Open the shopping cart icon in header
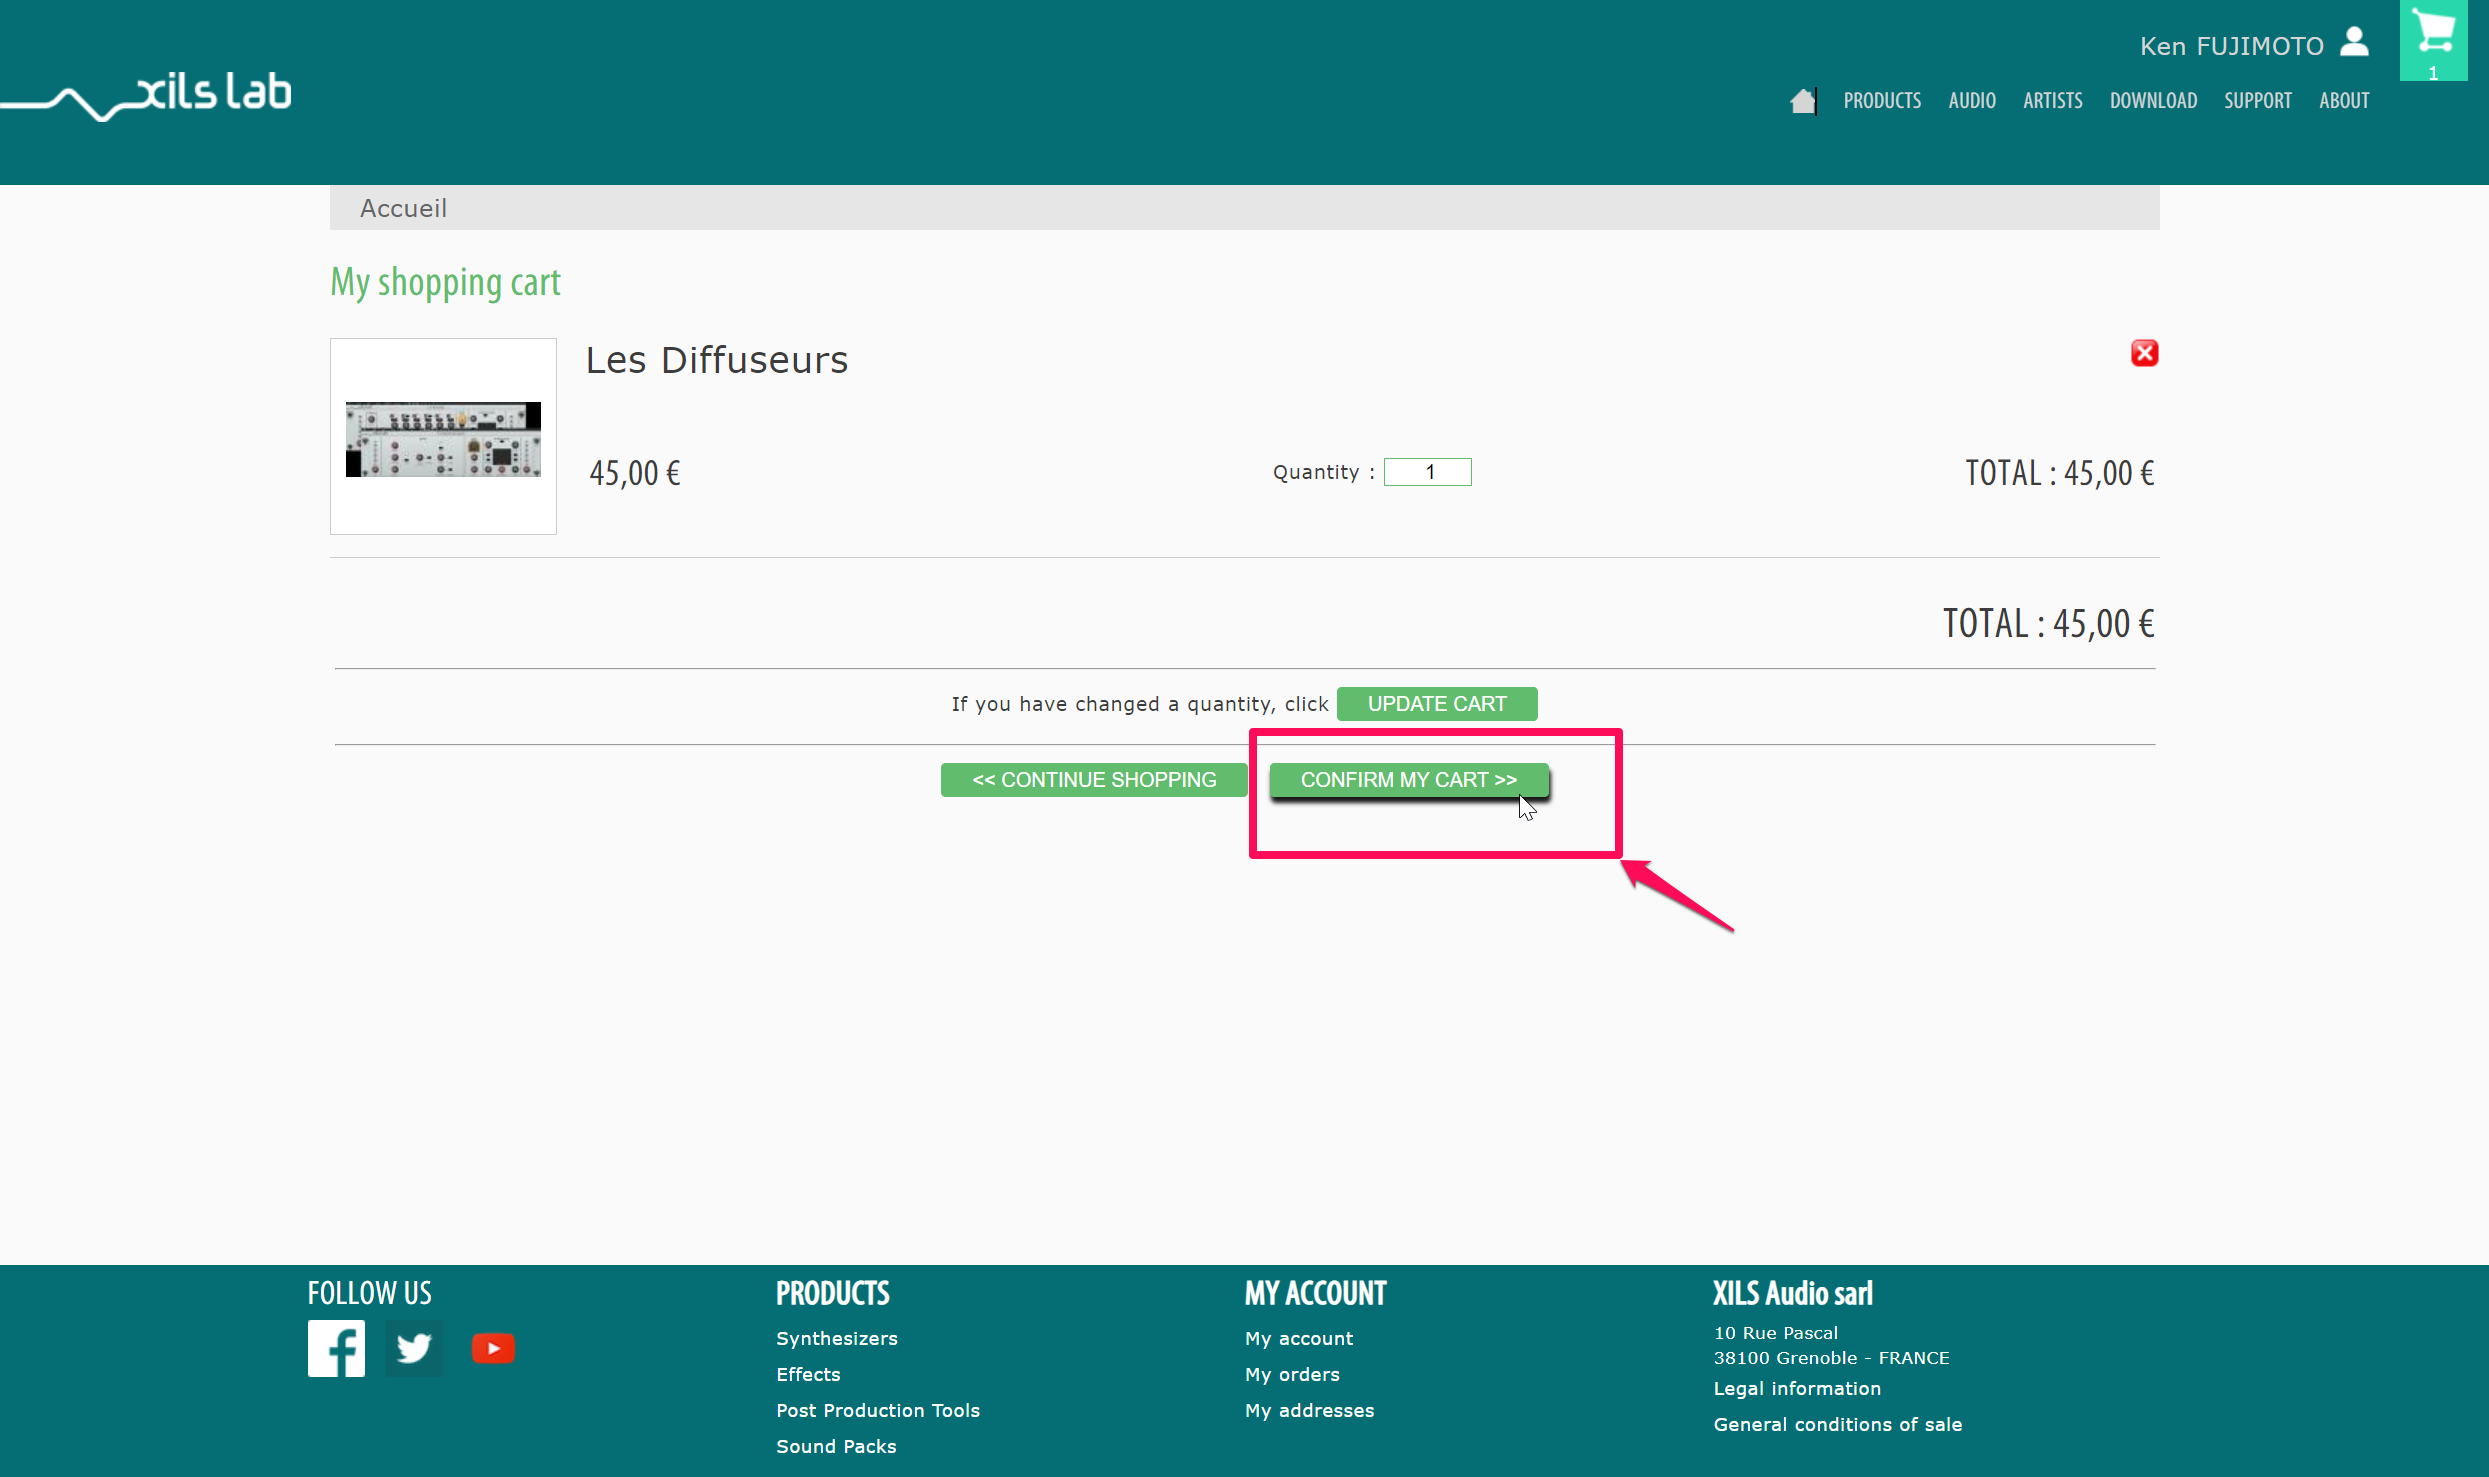2489x1477 pixels. pos(2433,40)
